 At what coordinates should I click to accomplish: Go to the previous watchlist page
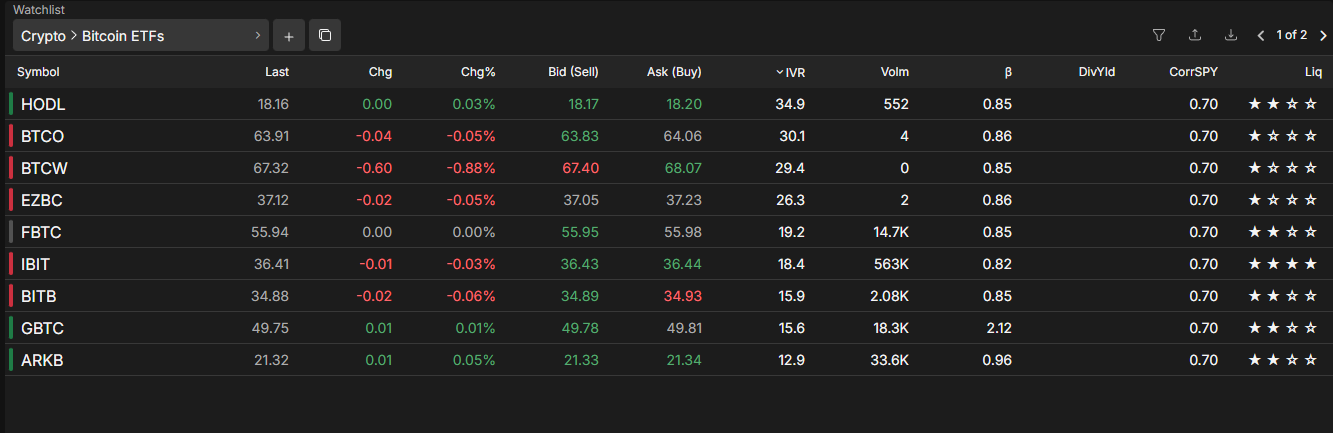click(1261, 36)
